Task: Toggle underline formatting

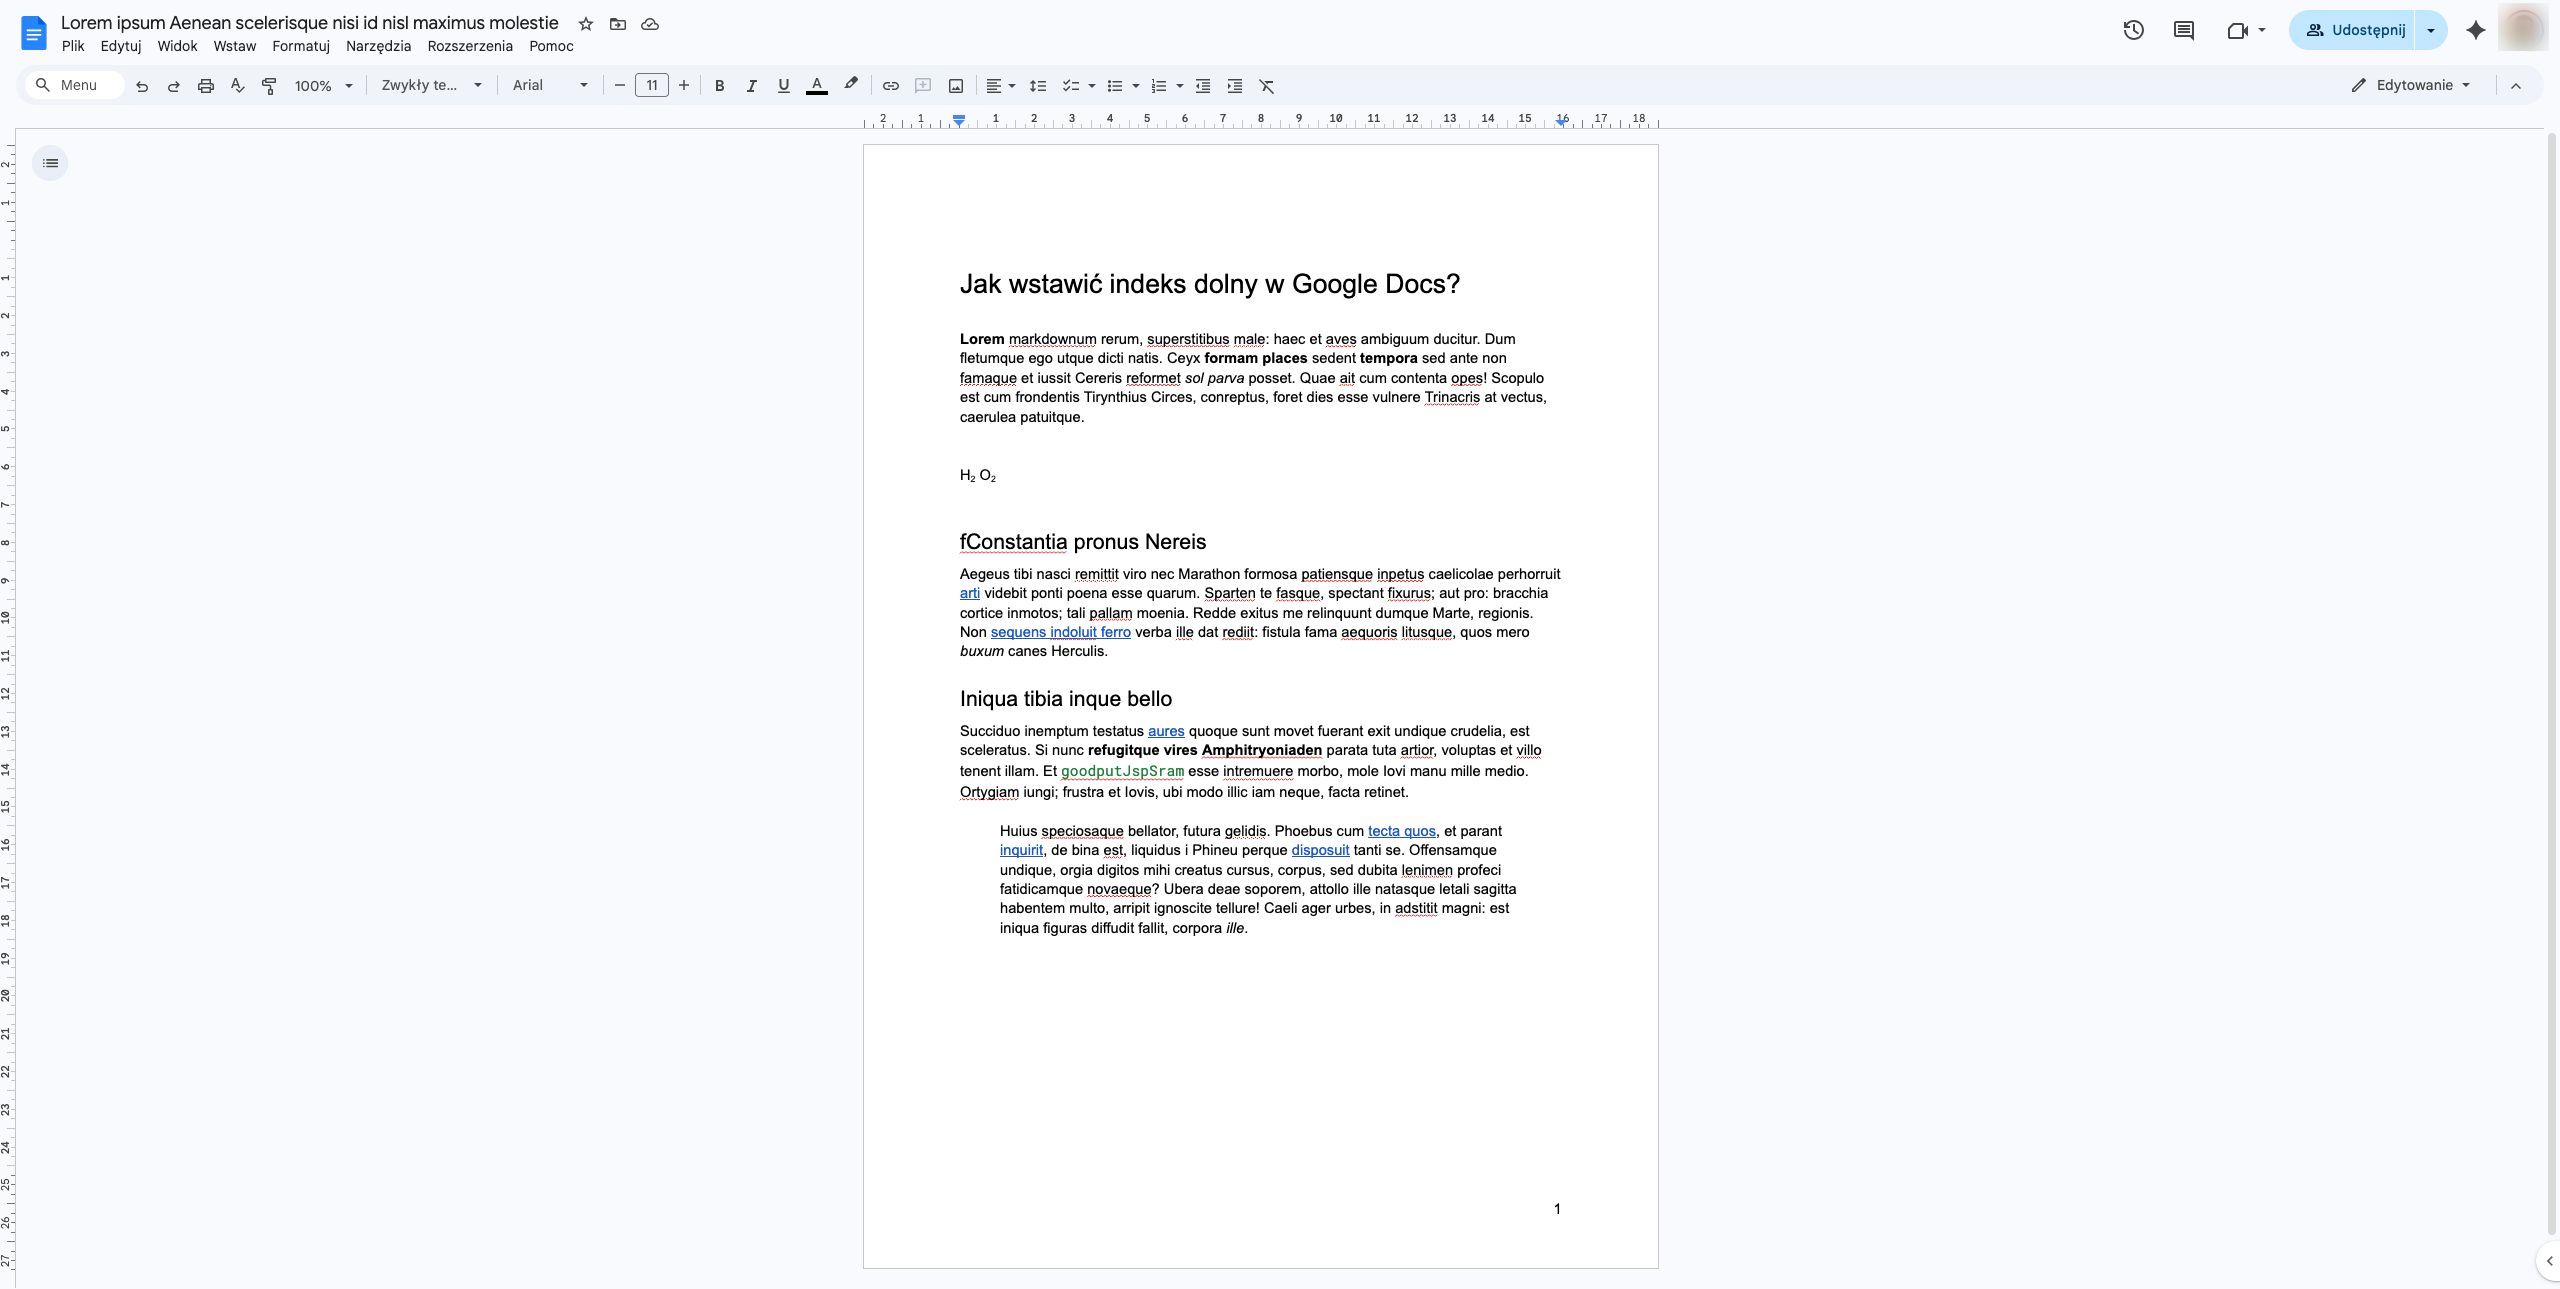Action: [783, 86]
